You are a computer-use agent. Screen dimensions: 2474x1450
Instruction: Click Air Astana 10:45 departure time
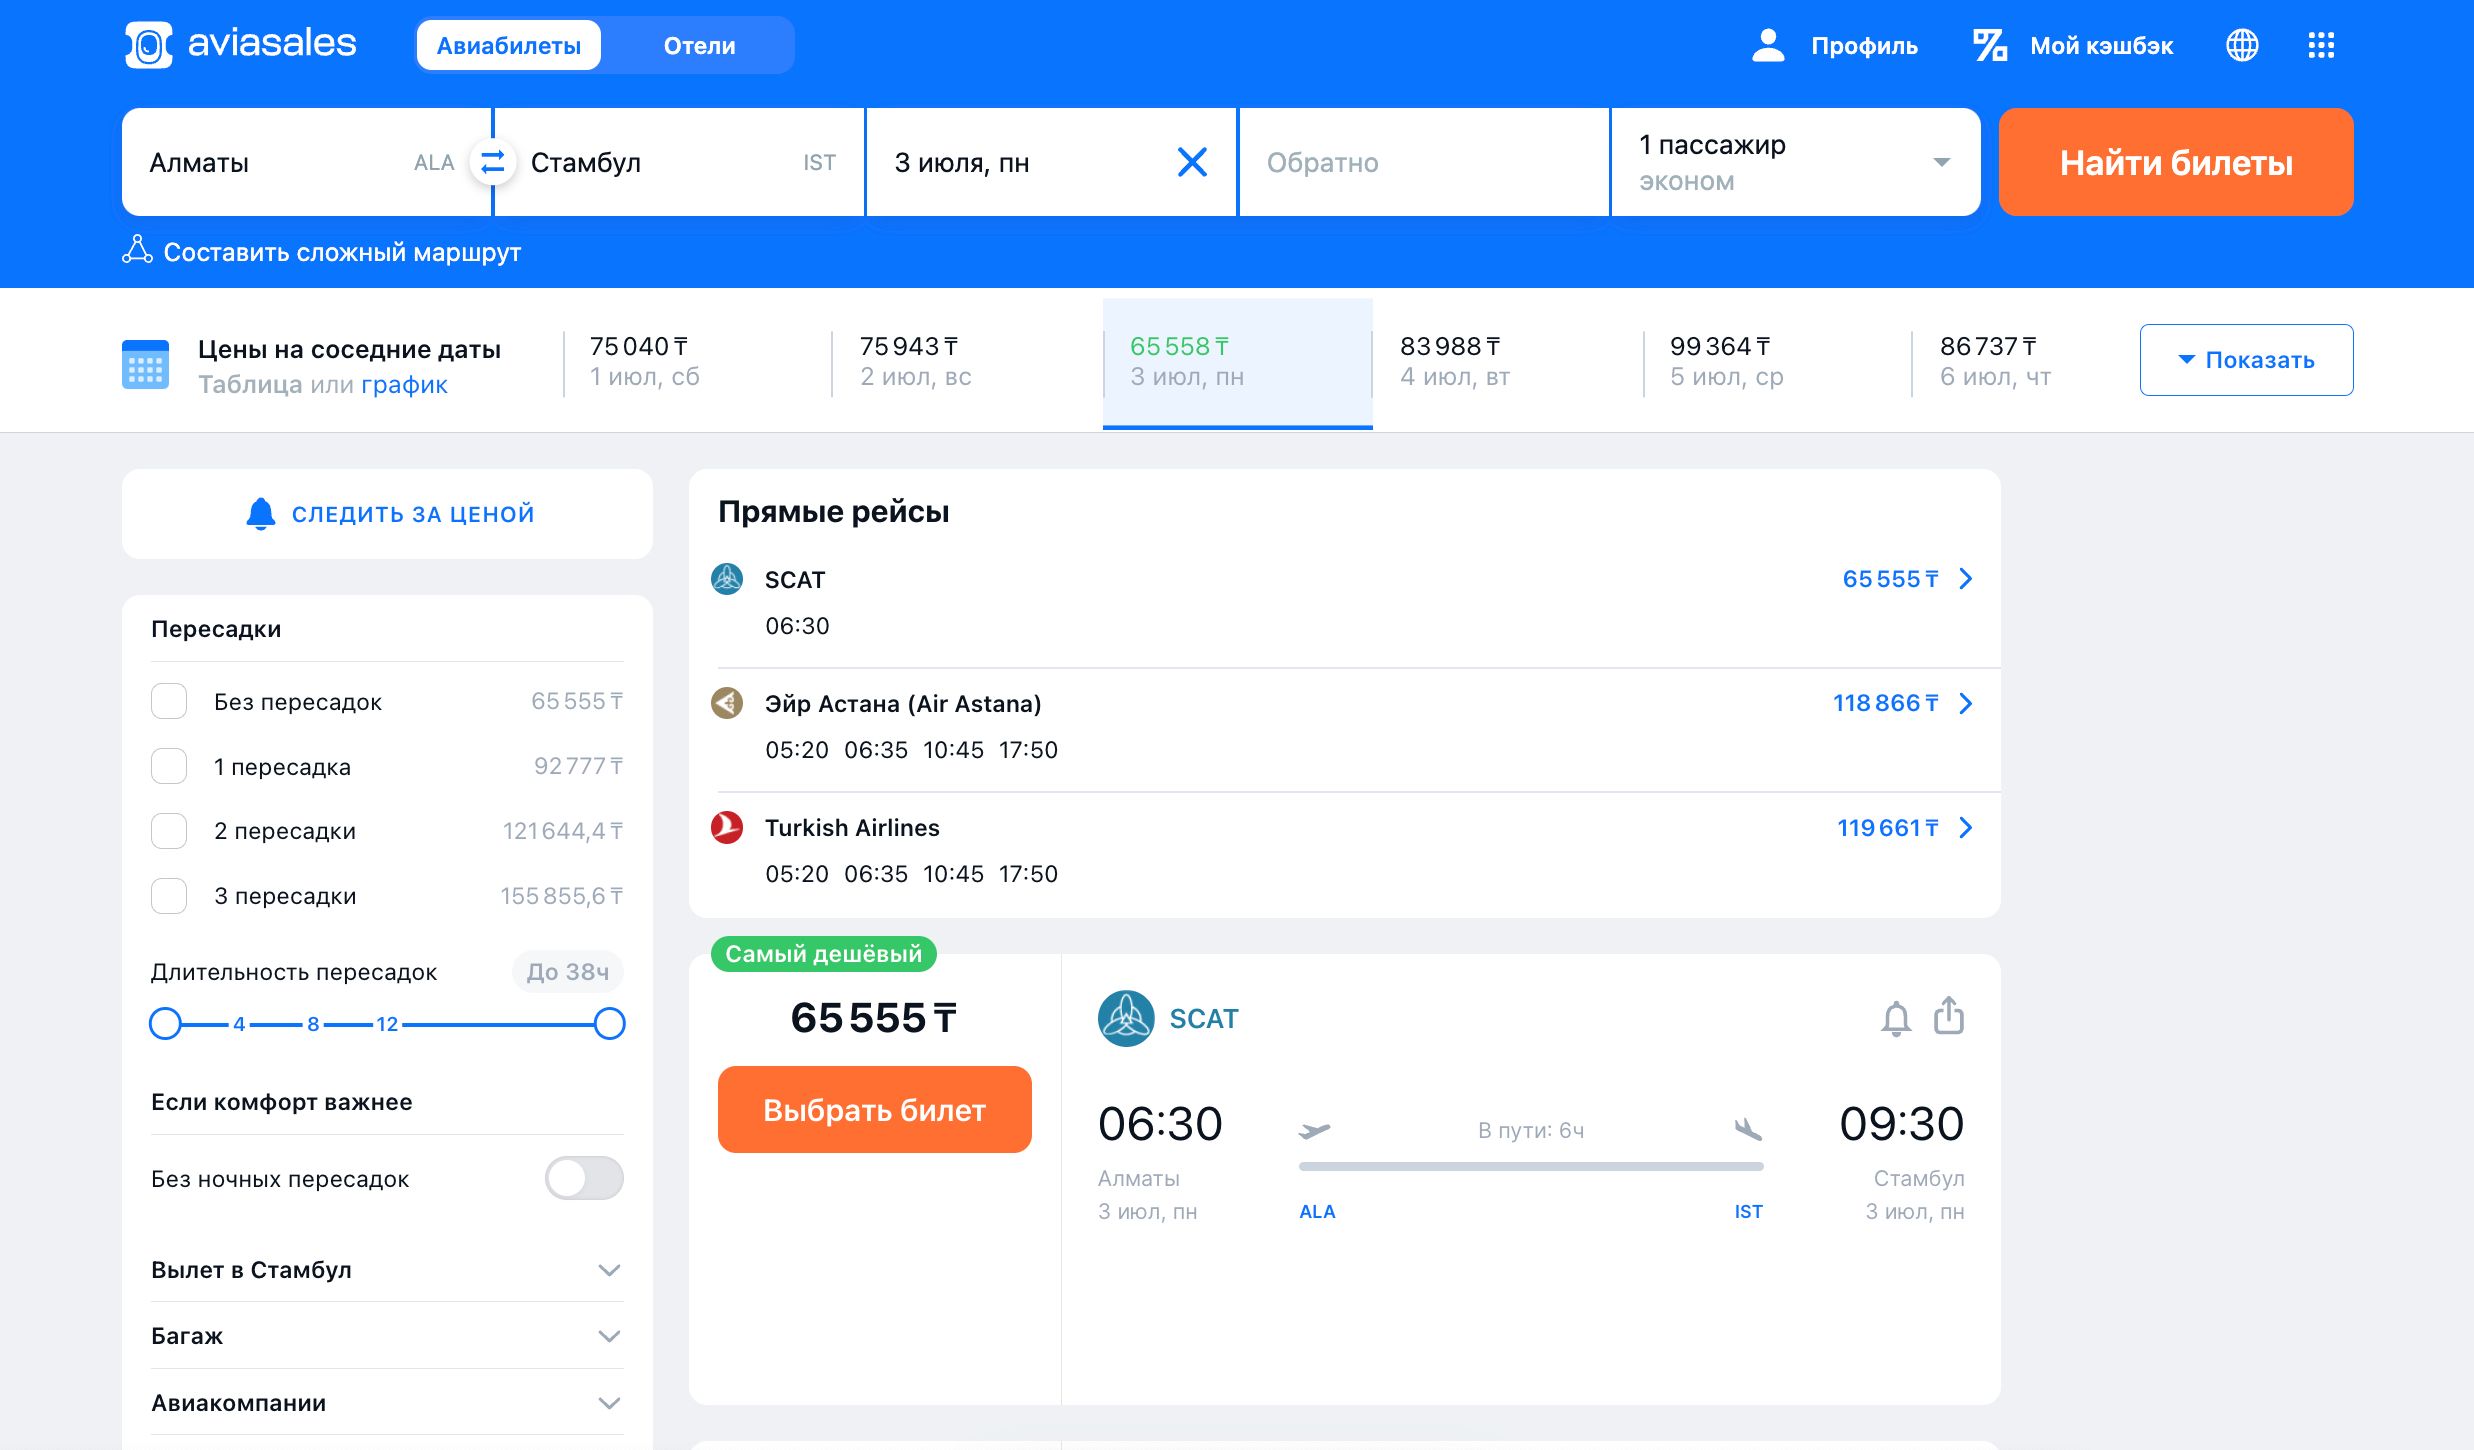pos(953,750)
